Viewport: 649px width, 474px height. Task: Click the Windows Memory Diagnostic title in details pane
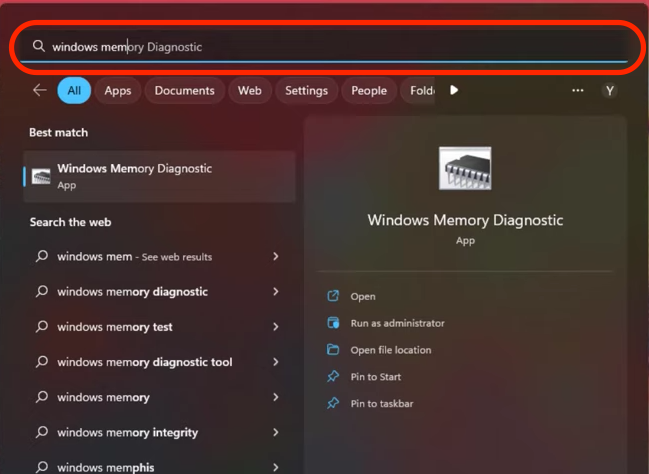pos(465,220)
